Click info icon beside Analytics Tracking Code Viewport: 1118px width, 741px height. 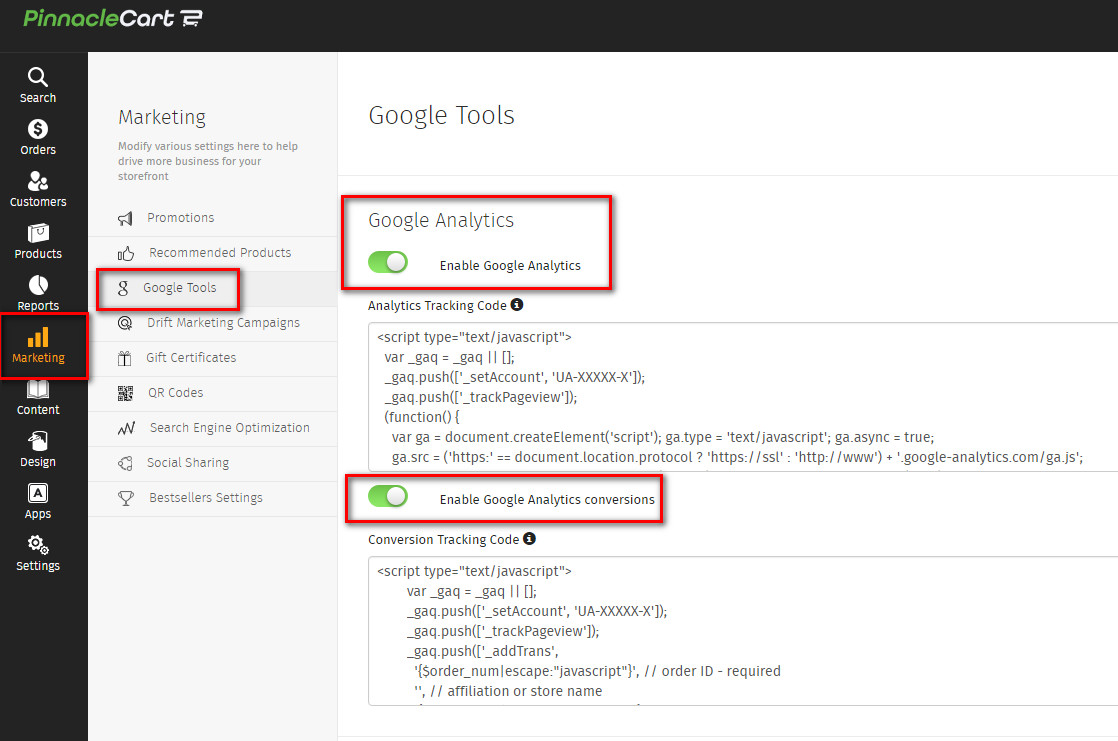tap(517, 305)
